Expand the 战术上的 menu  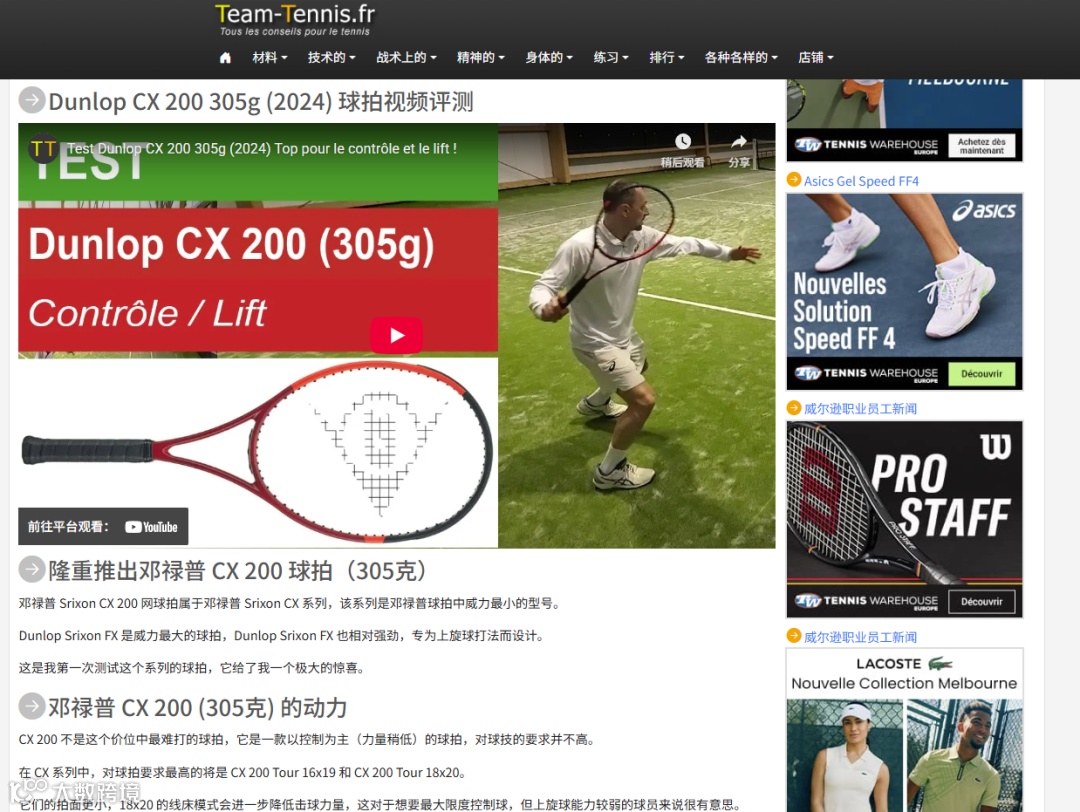pyautogui.click(x=406, y=58)
